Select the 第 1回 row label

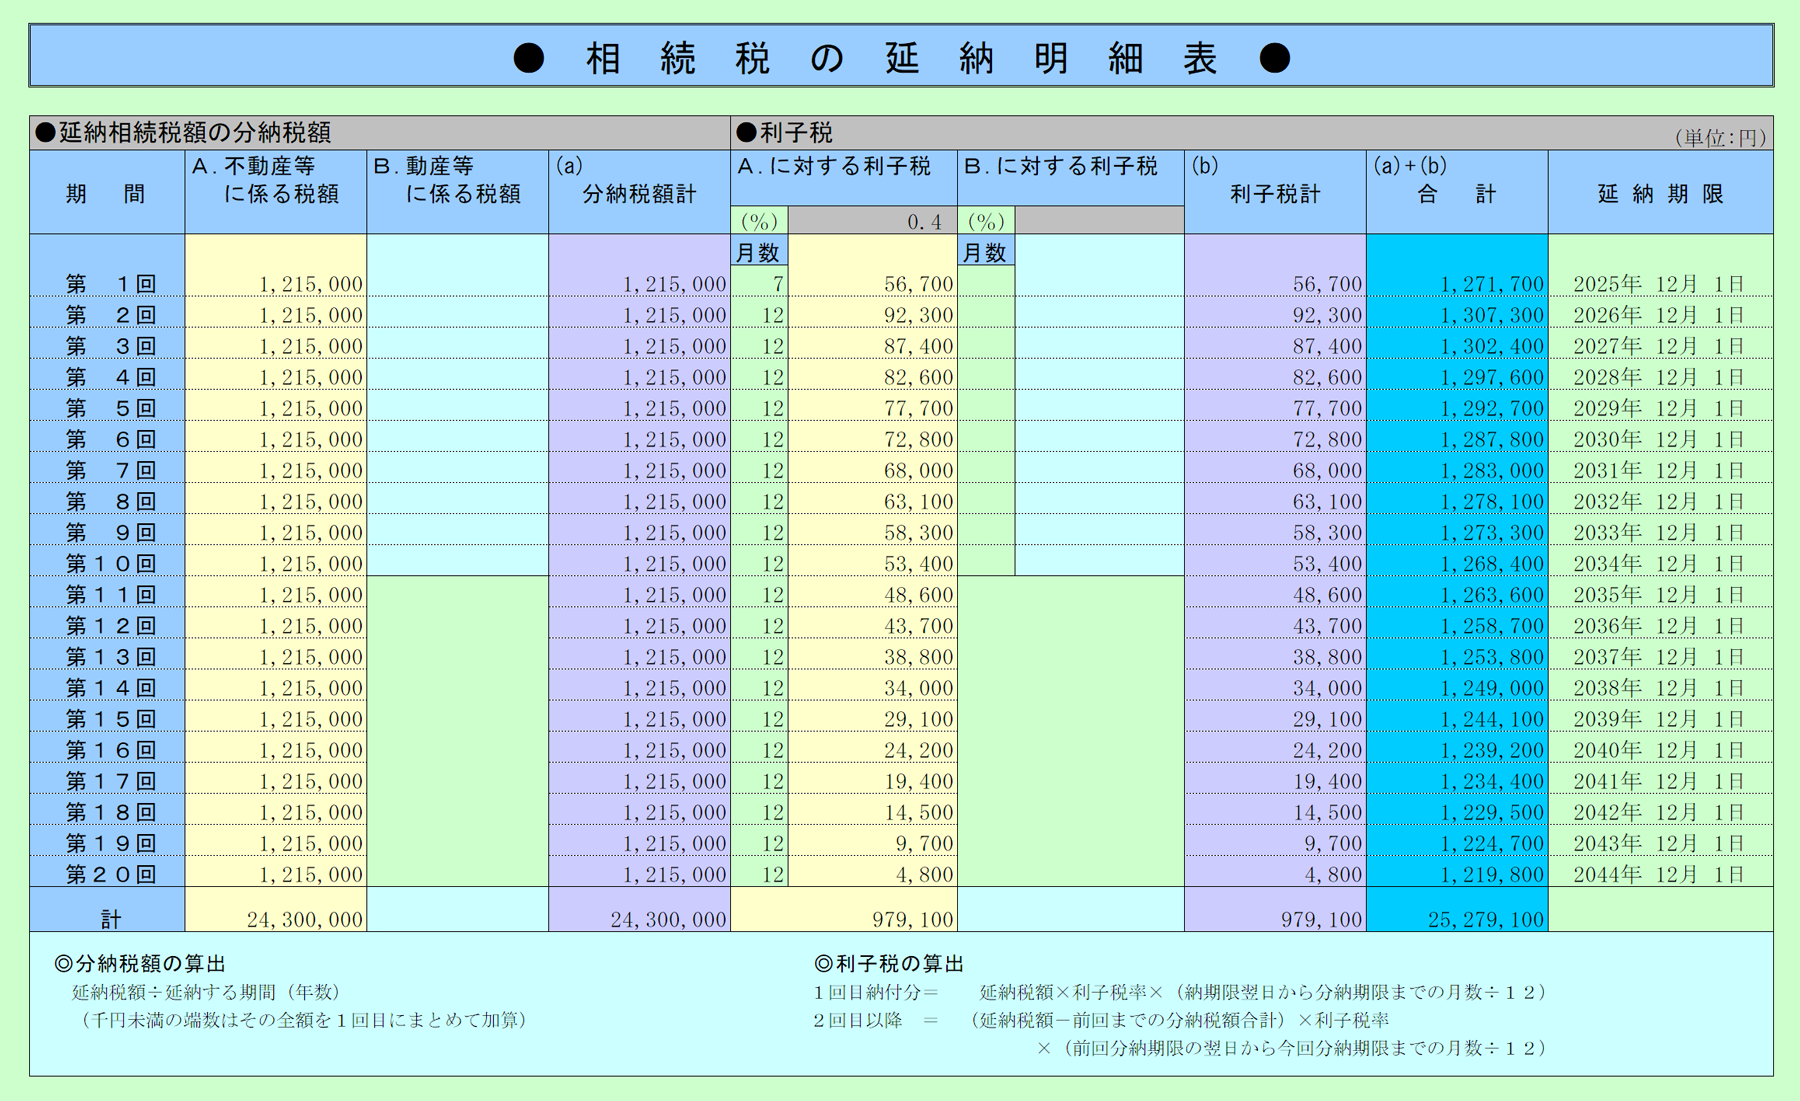click(x=107, y=284)
